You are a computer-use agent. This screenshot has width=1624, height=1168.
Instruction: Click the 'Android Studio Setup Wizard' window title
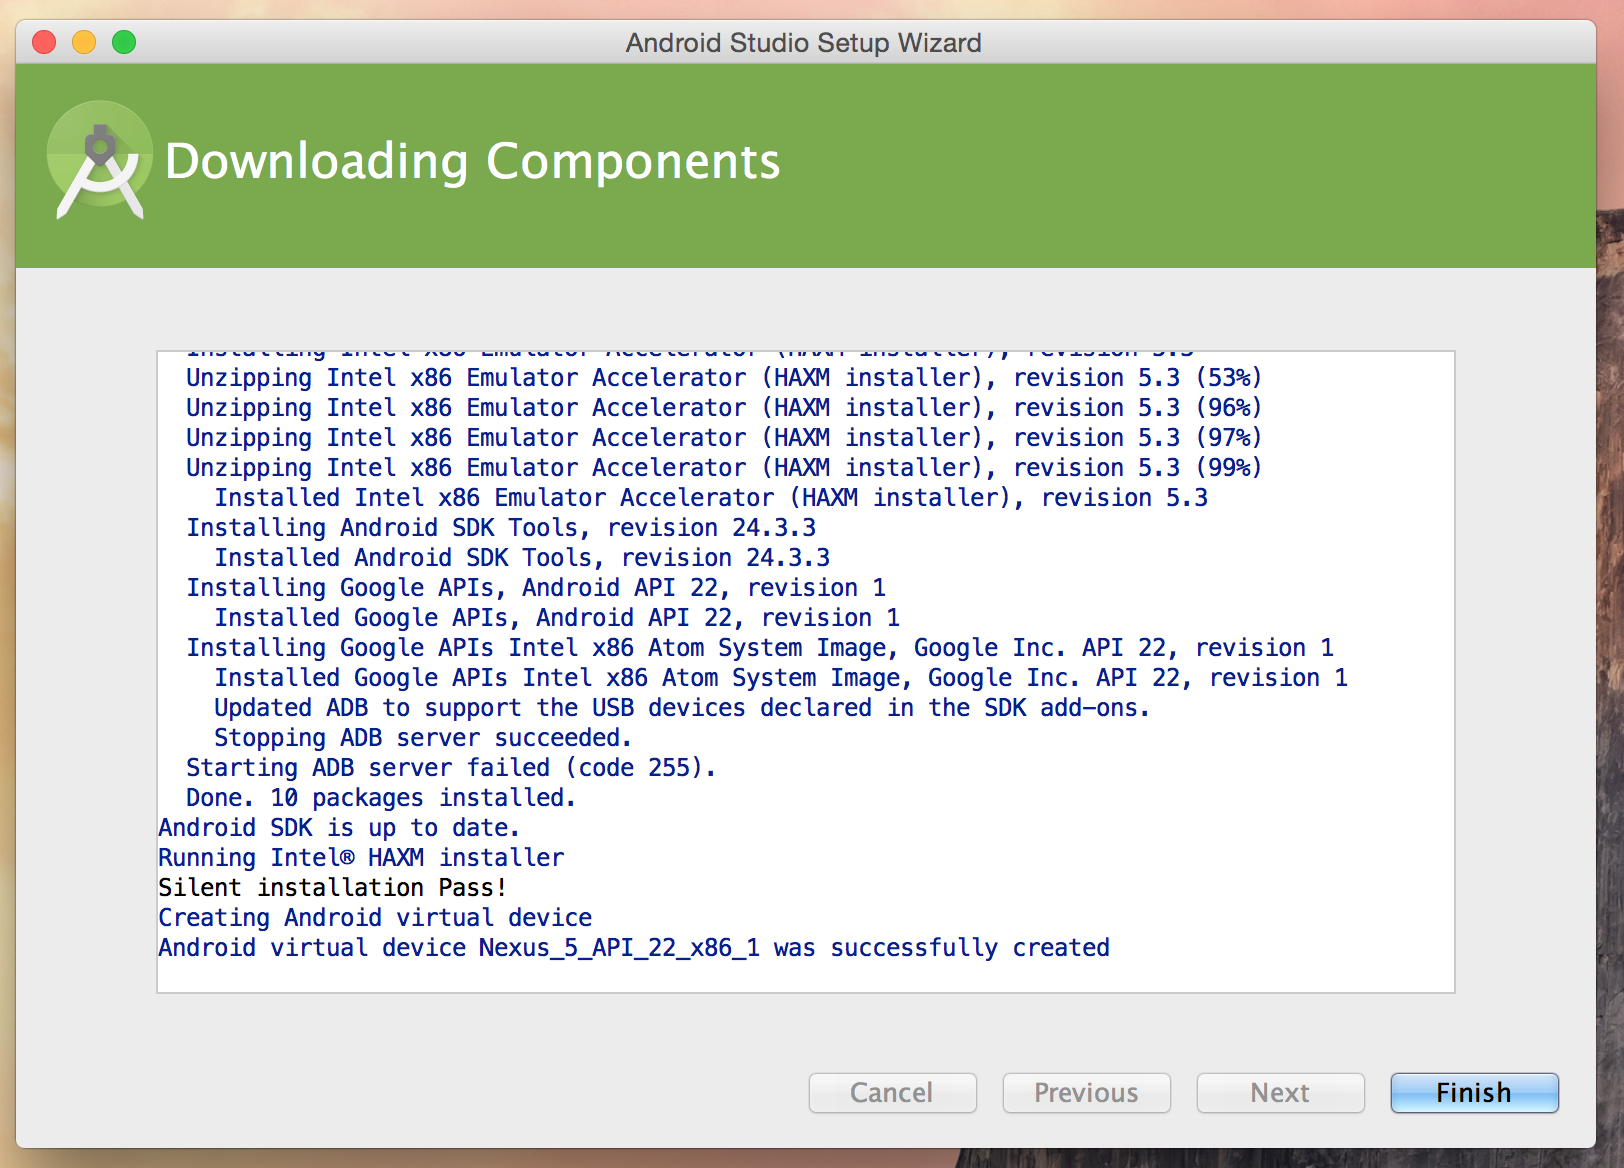[804, 43]
